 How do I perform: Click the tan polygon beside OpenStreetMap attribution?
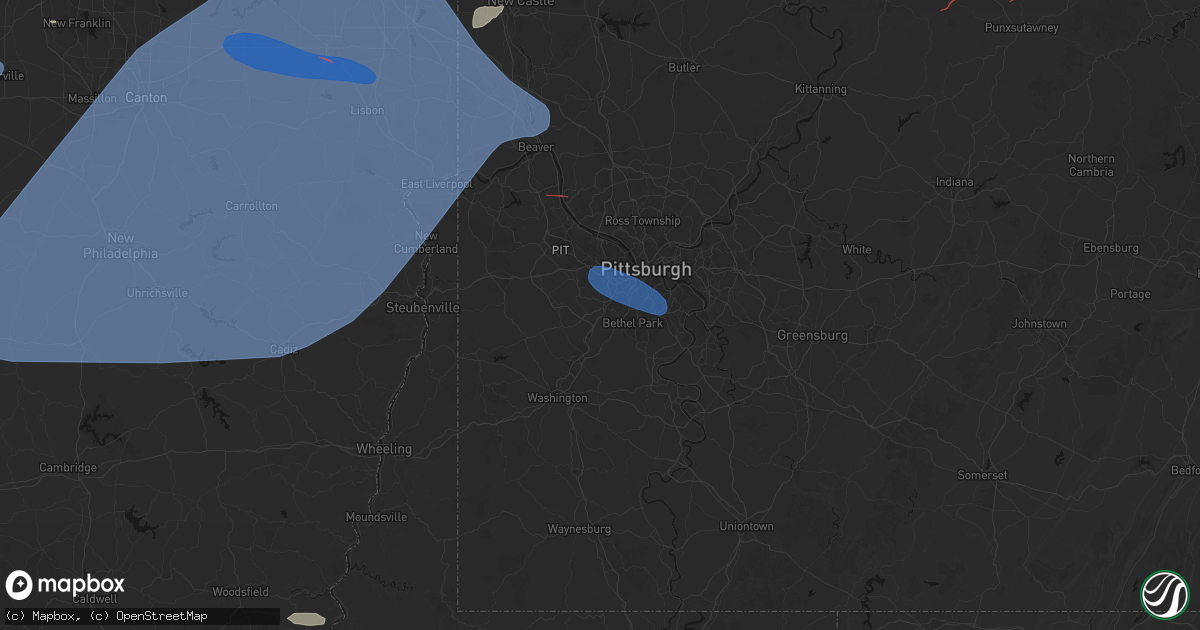(307, 620)
